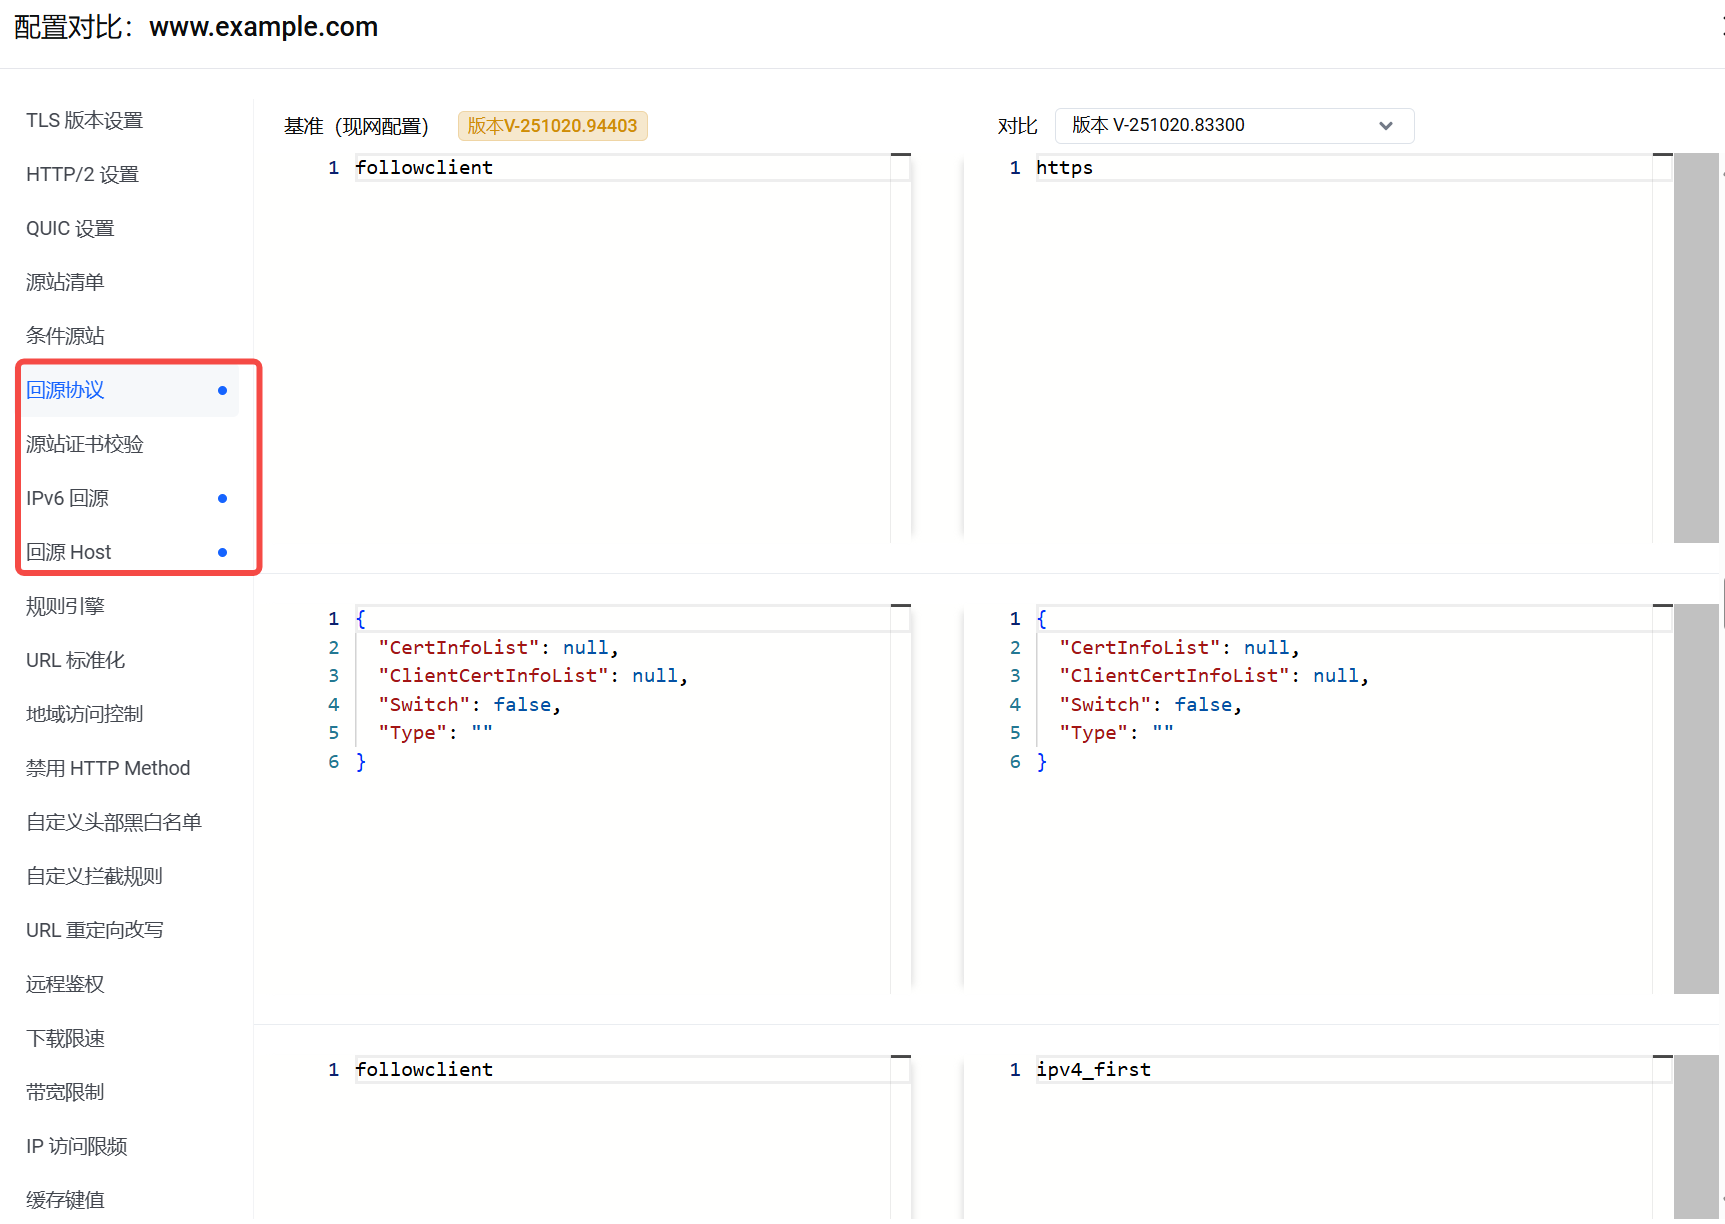Click the 版本V-251020.94403 baseline tag
Viewport: 1725px width, 1224px height.
coord(552,126)
